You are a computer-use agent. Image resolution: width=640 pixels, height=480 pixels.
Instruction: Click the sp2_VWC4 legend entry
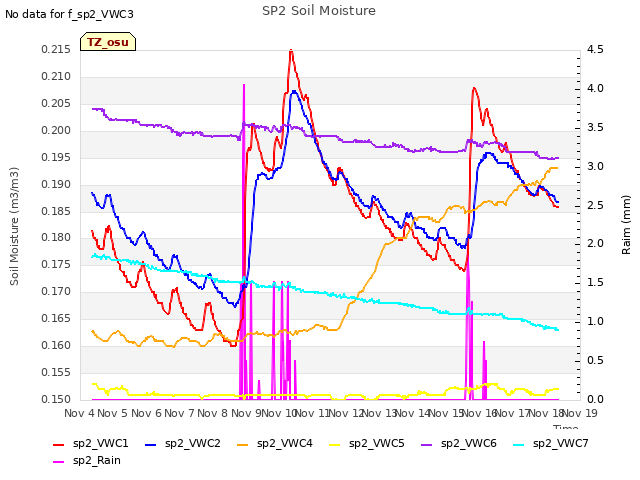pyautogui.click(x=275, y=444)
